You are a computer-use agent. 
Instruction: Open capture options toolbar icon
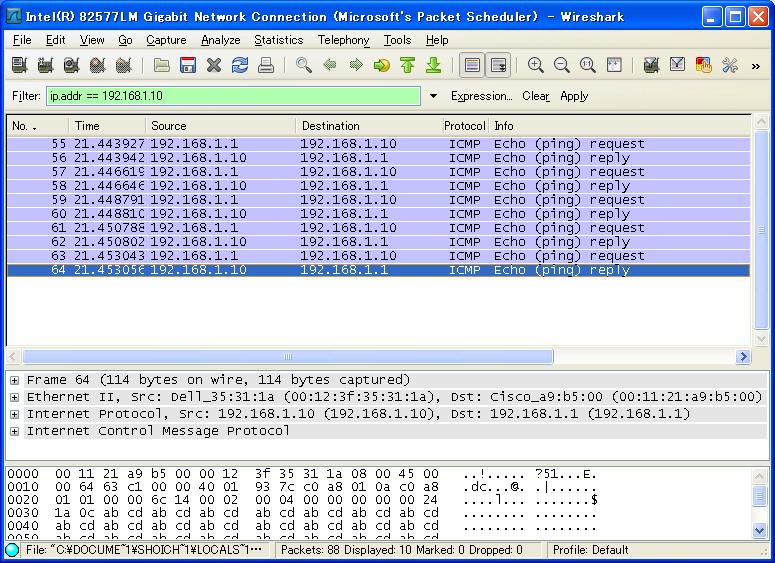point(45,65)
